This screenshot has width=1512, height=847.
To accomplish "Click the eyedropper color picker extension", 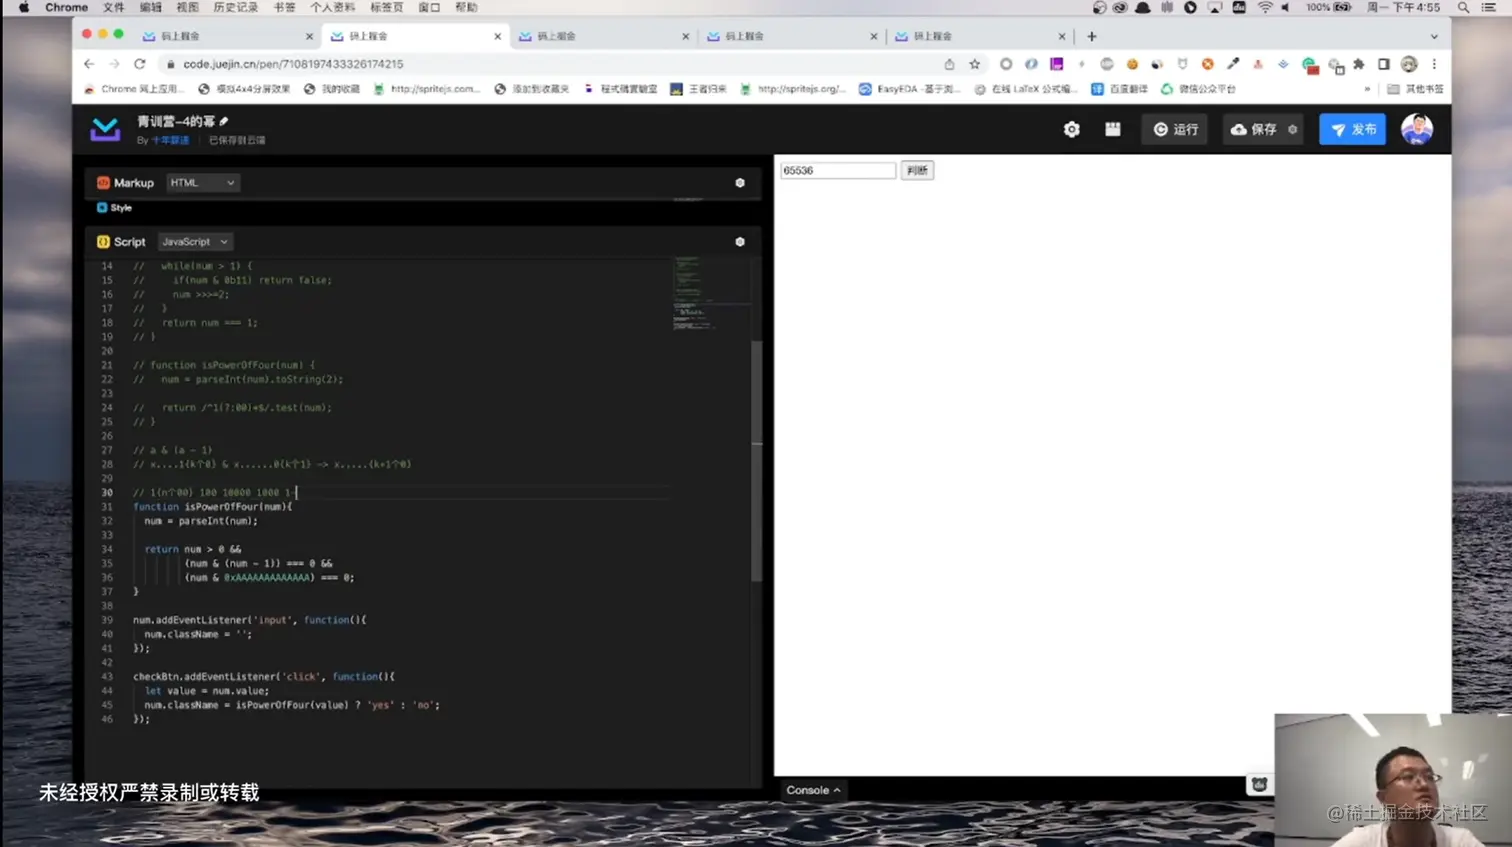I will [1233, 64].
